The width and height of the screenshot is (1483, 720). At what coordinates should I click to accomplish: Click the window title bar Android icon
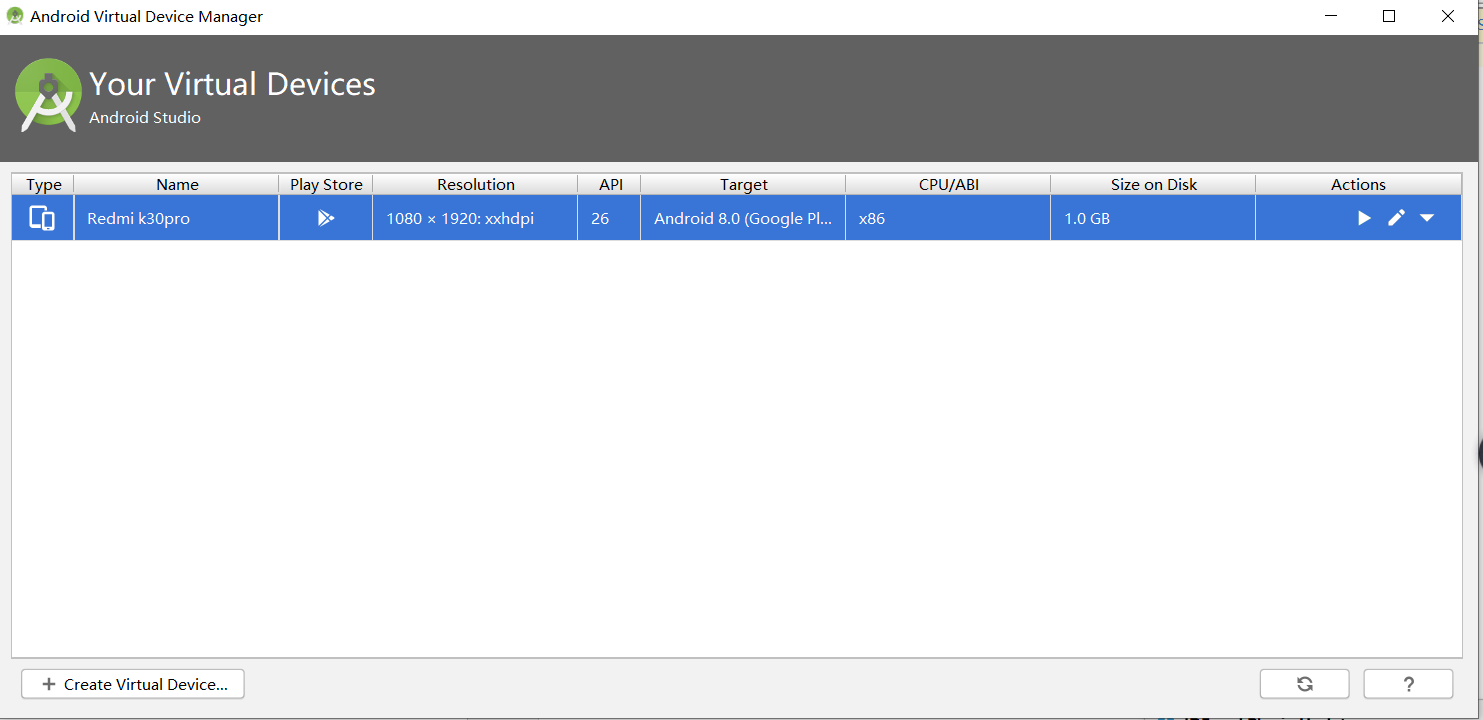pos(15,16)
